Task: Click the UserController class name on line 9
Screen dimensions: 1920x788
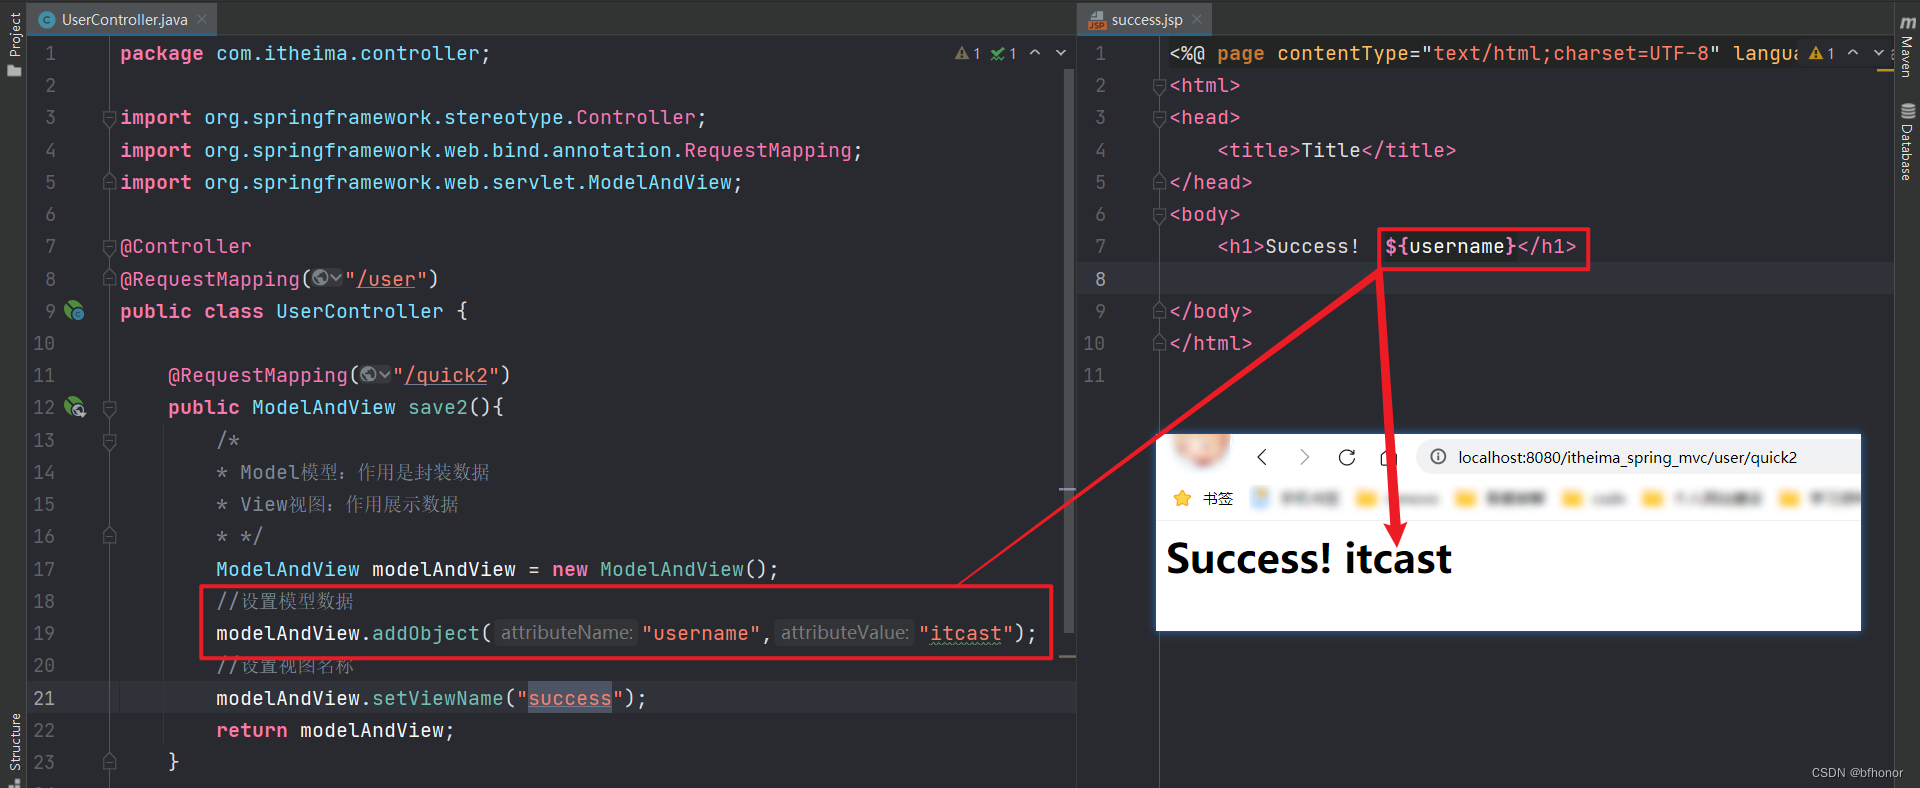Action: click(x=360, y=311)
